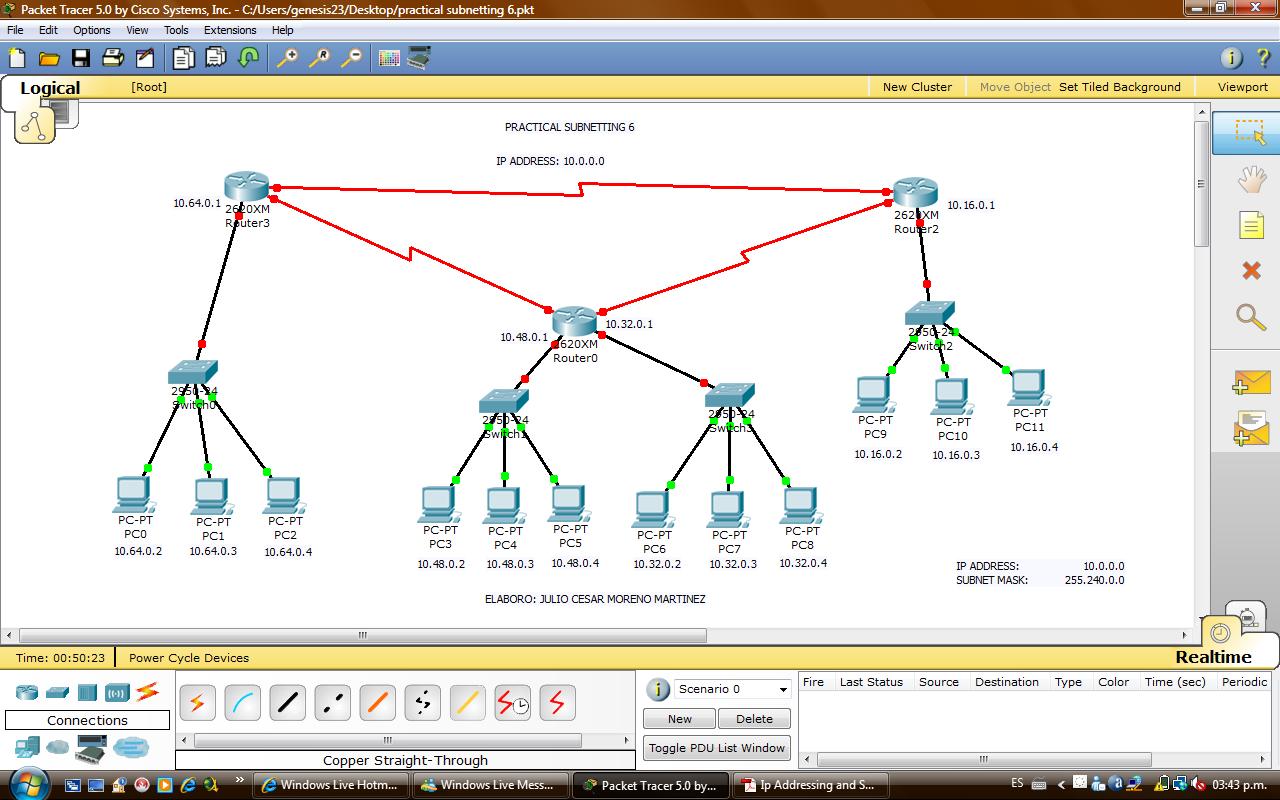Pick the Serial DCE connection type
Viewport: 1280px width, 800px height.
(512, 702)
